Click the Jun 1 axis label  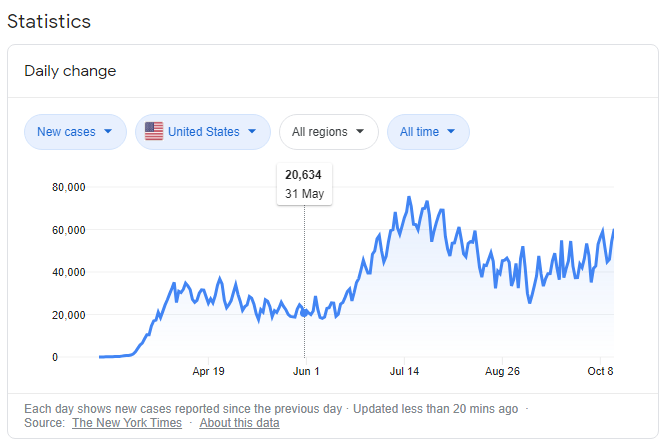coord(306,371)
